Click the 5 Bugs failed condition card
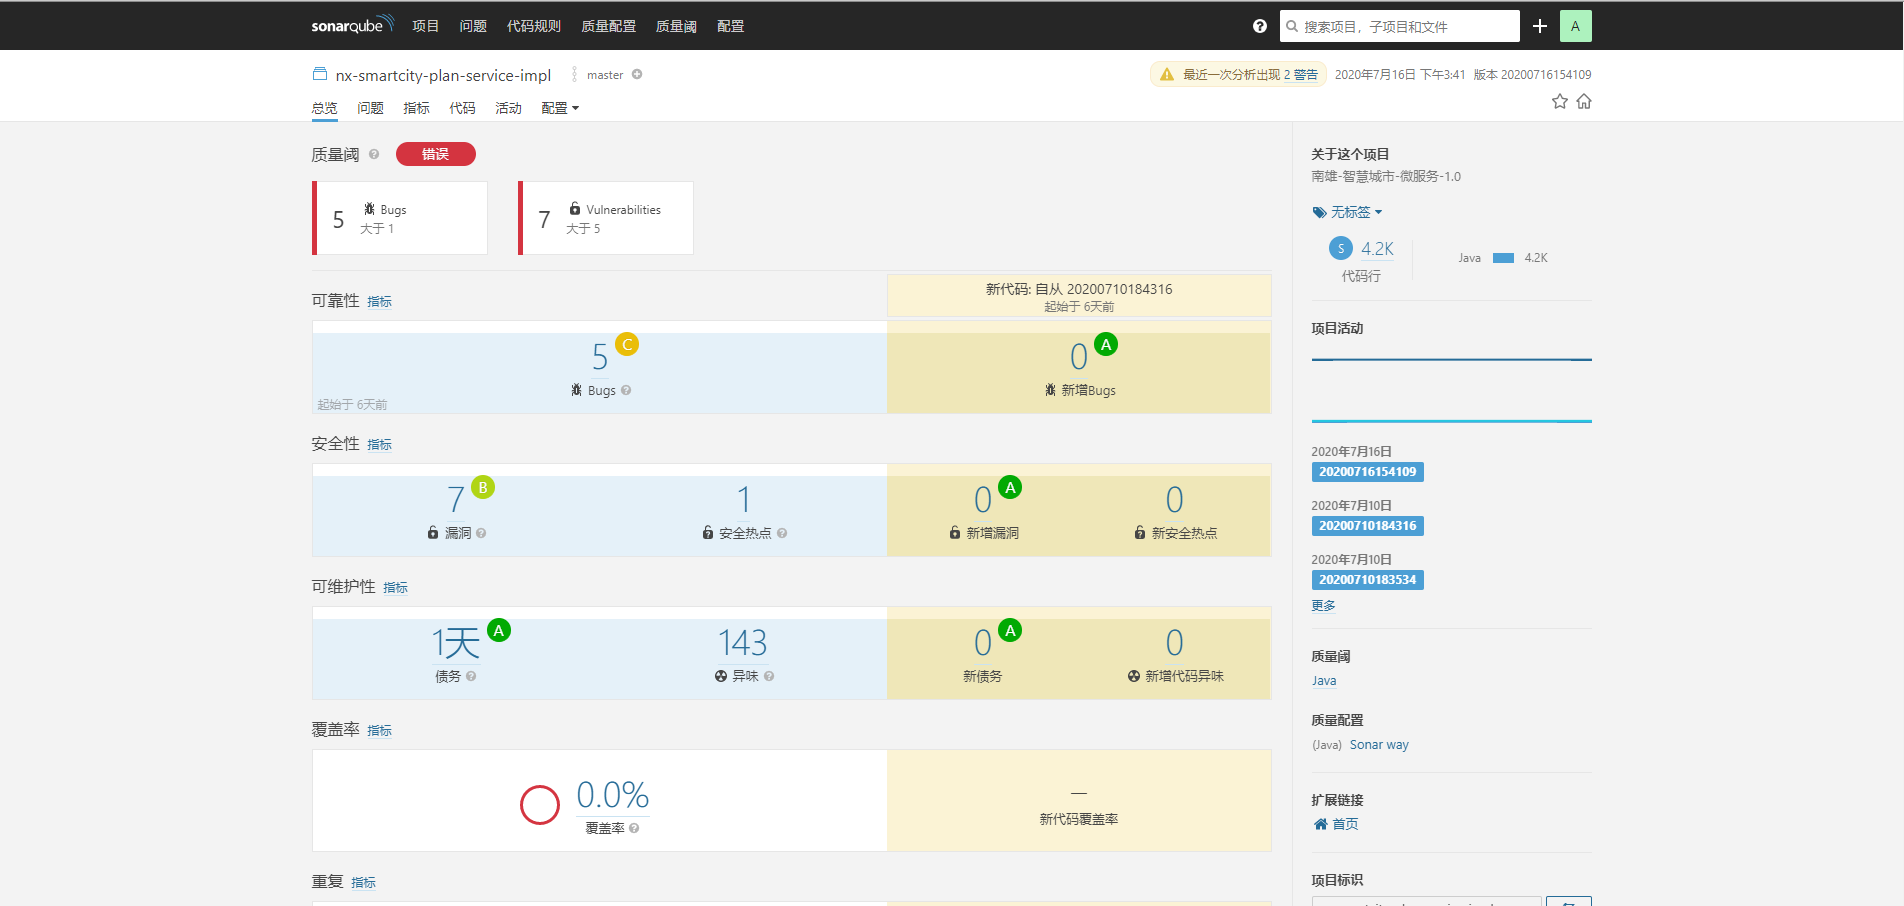The height and width of the screenshot is (906, 1904). coord(400,218)
